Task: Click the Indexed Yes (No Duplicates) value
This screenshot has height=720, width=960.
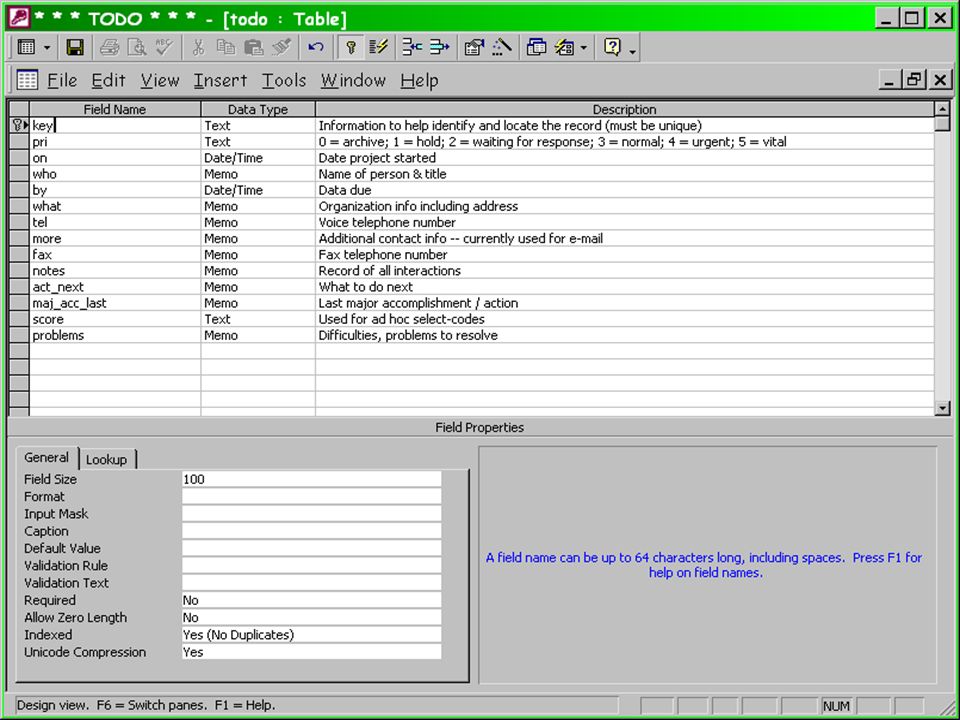Action: pyautogui.click(x=311, y=634)
